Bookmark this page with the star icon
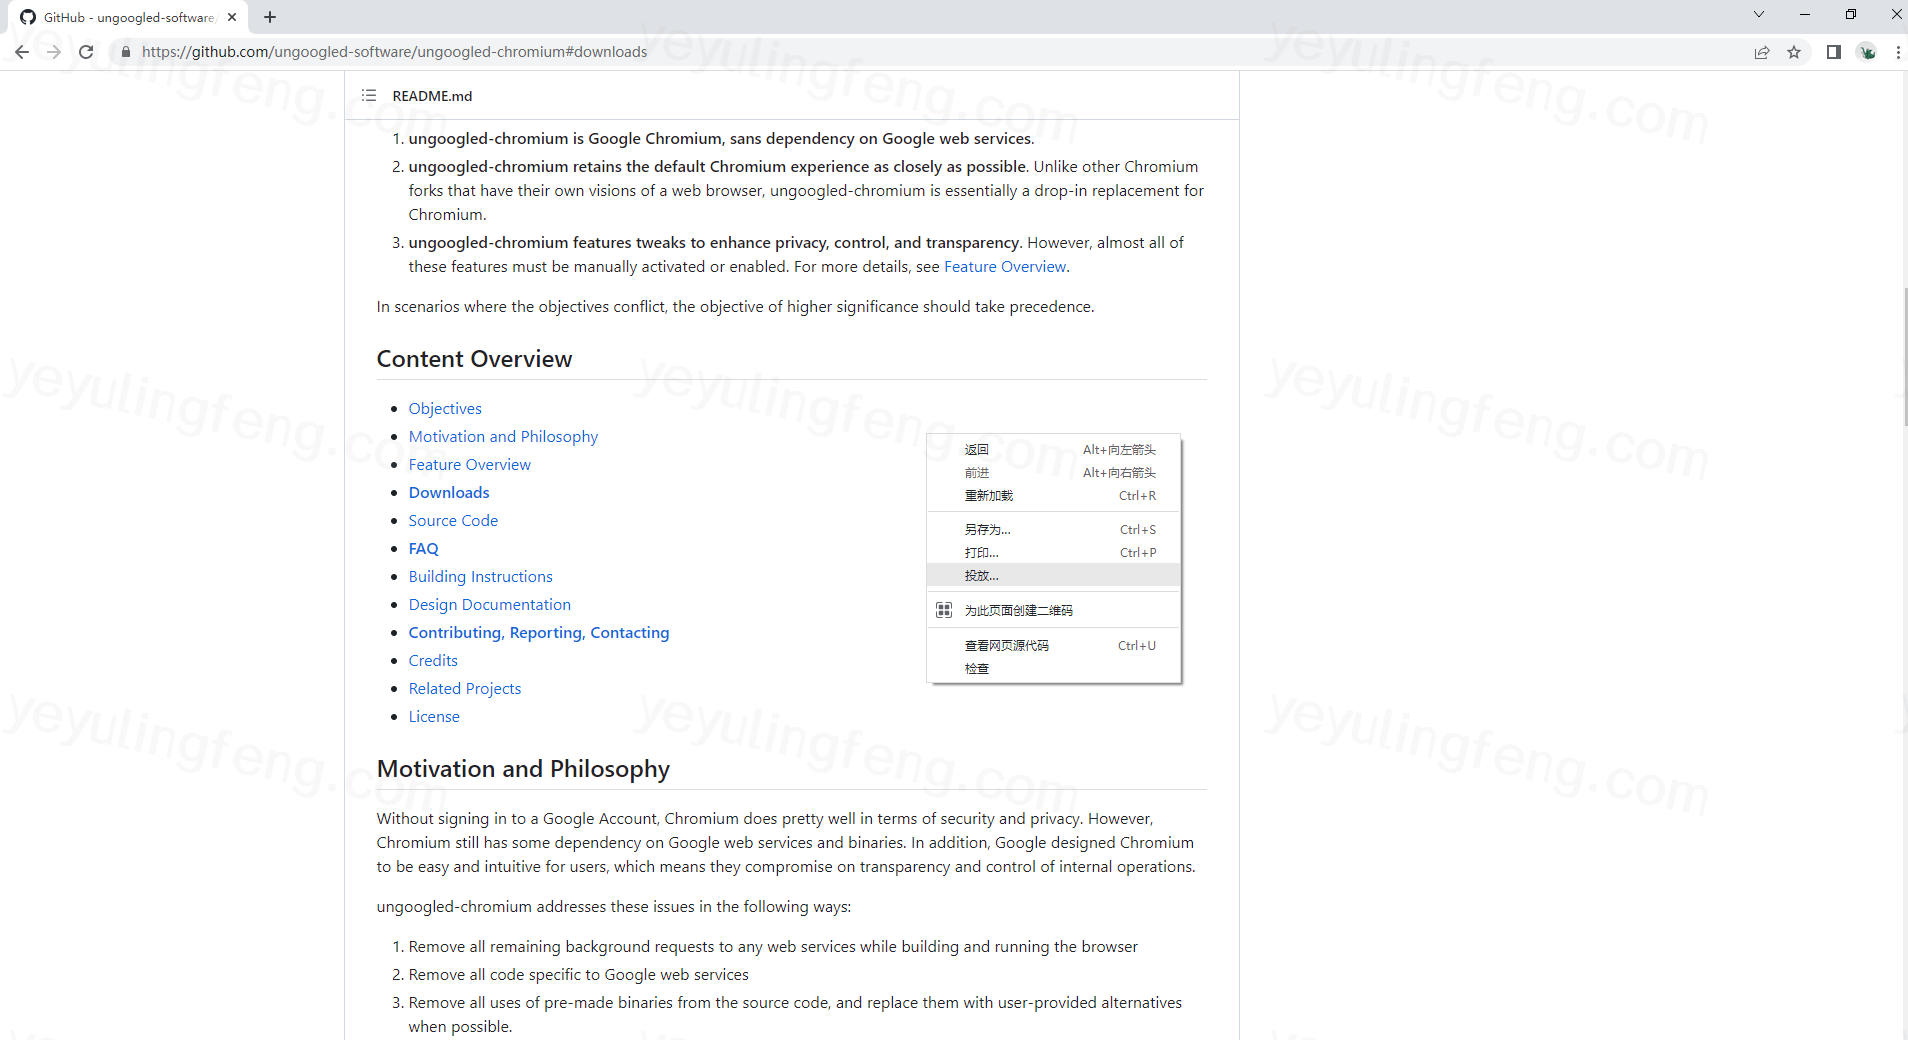Screen dimensions: 1908x1040 coord(1794,52)
